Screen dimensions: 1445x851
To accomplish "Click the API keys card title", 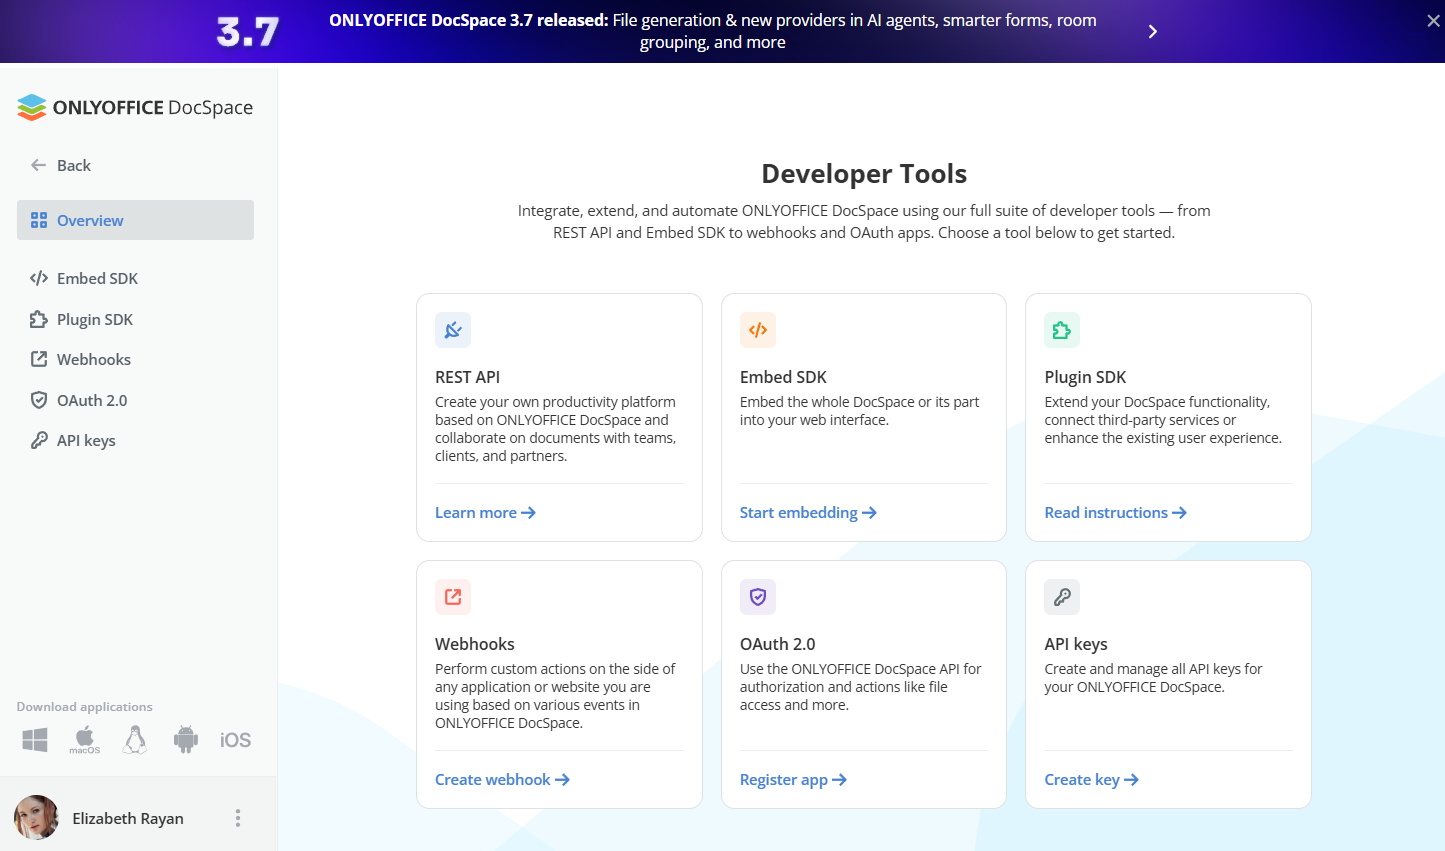I will (1076, 644).
